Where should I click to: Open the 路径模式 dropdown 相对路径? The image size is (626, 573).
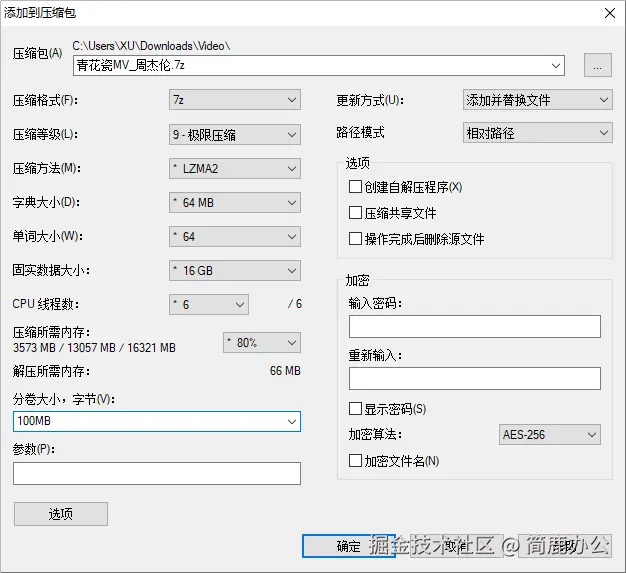pos(537,133)
